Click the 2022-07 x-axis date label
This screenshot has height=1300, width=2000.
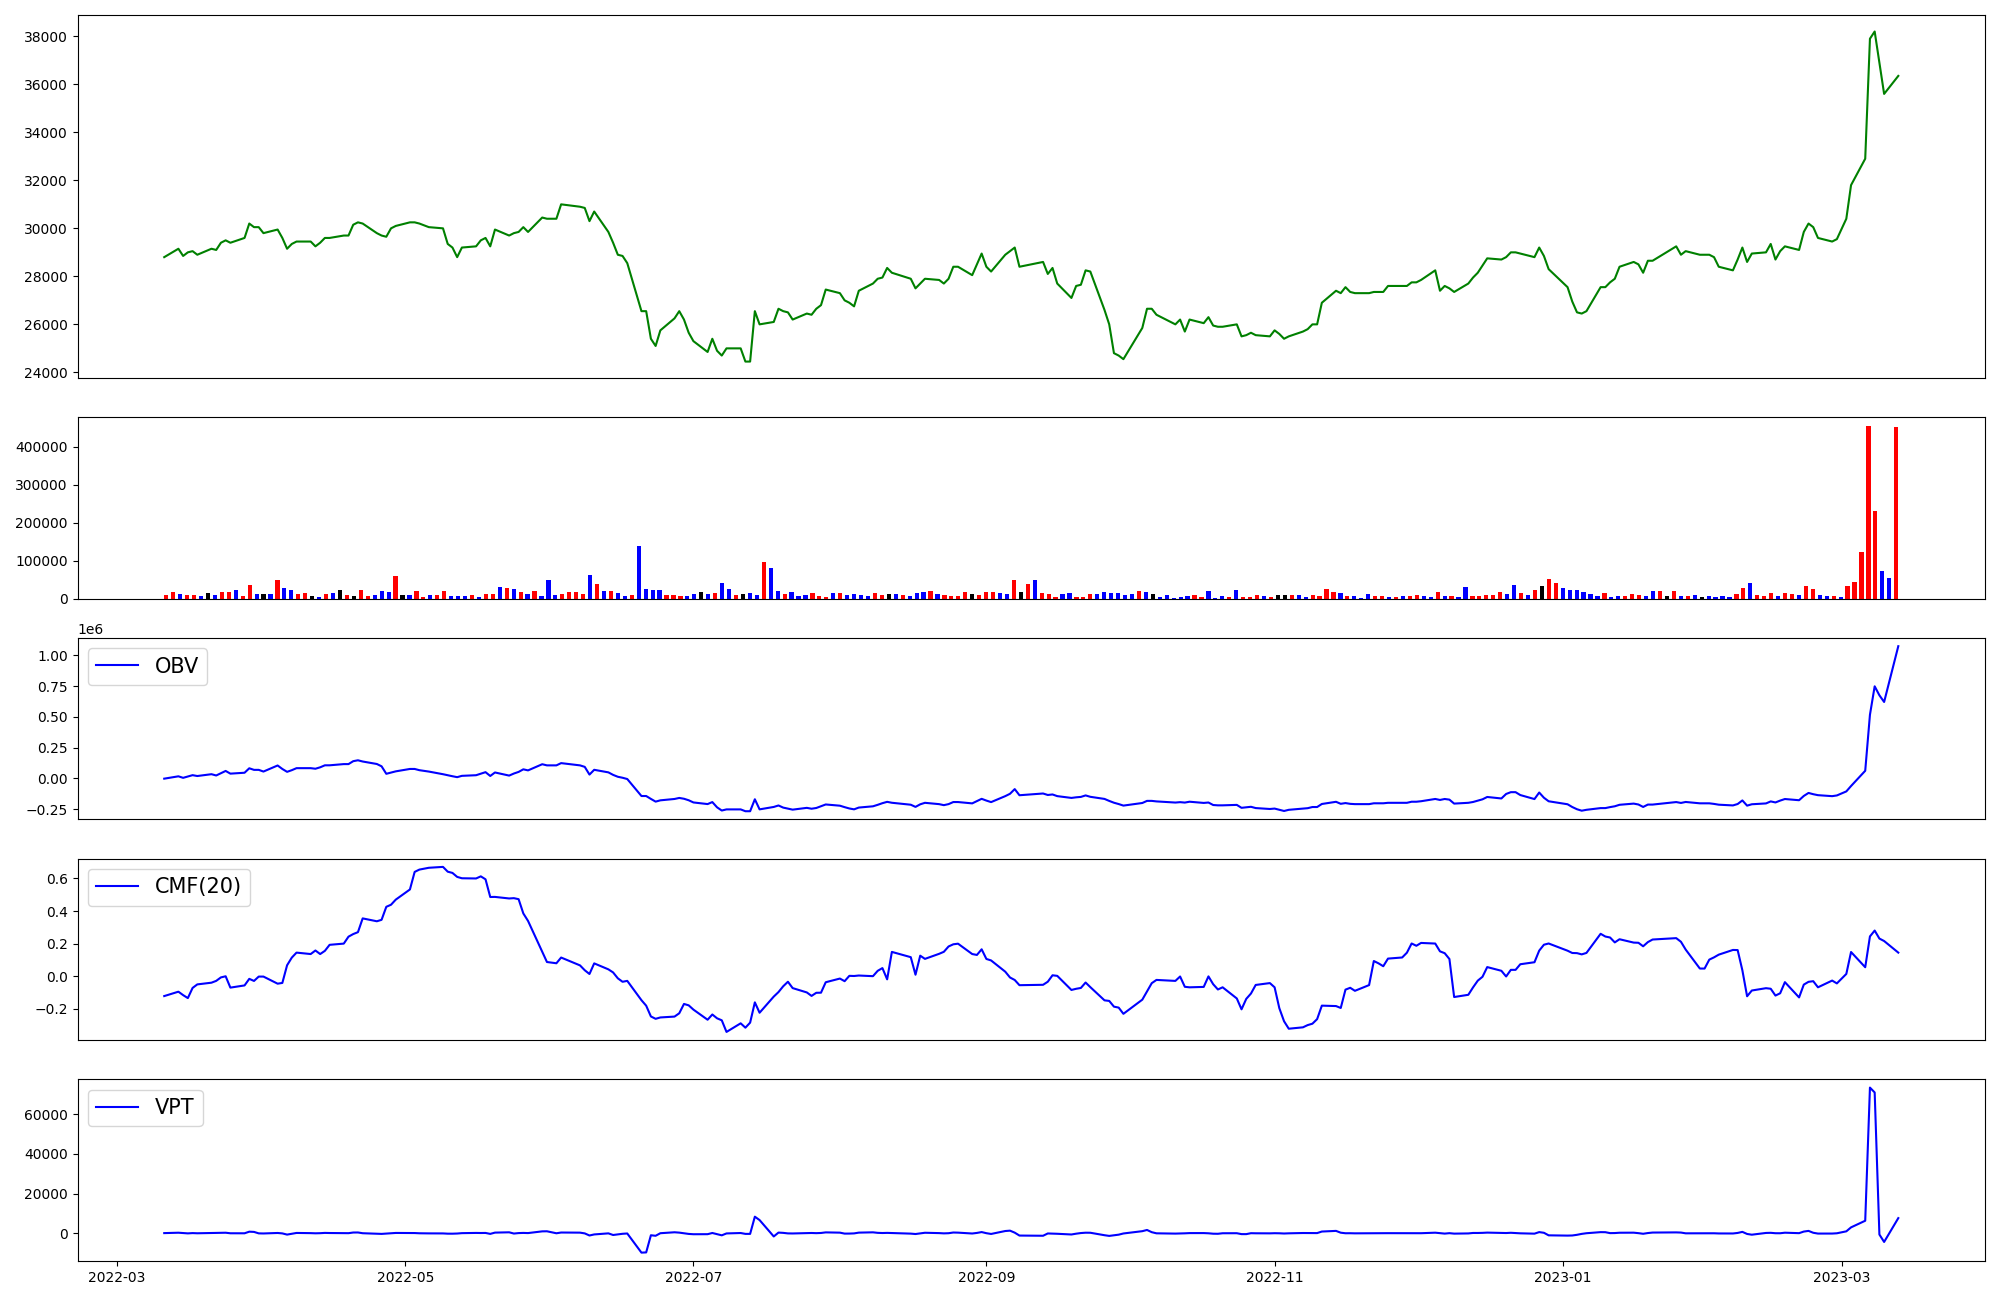click(693, 1276)
